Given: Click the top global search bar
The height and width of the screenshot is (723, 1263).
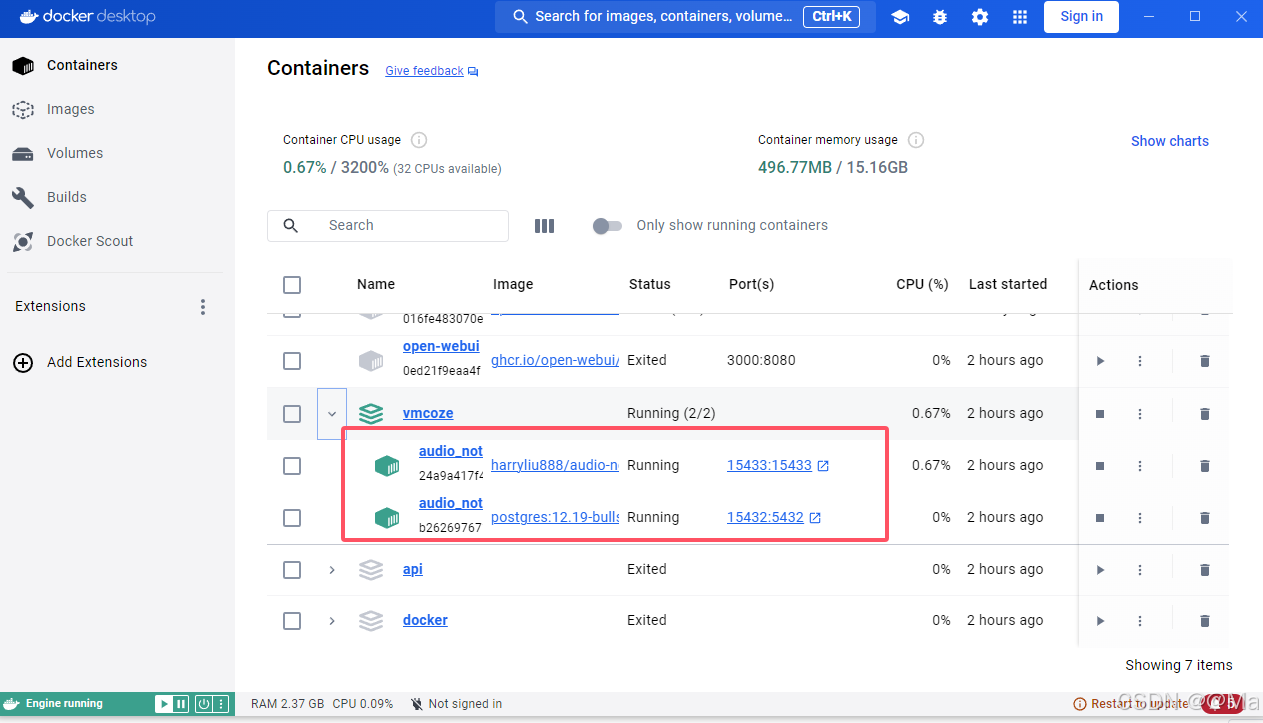Looking at the screenshot, I should 686,17.
